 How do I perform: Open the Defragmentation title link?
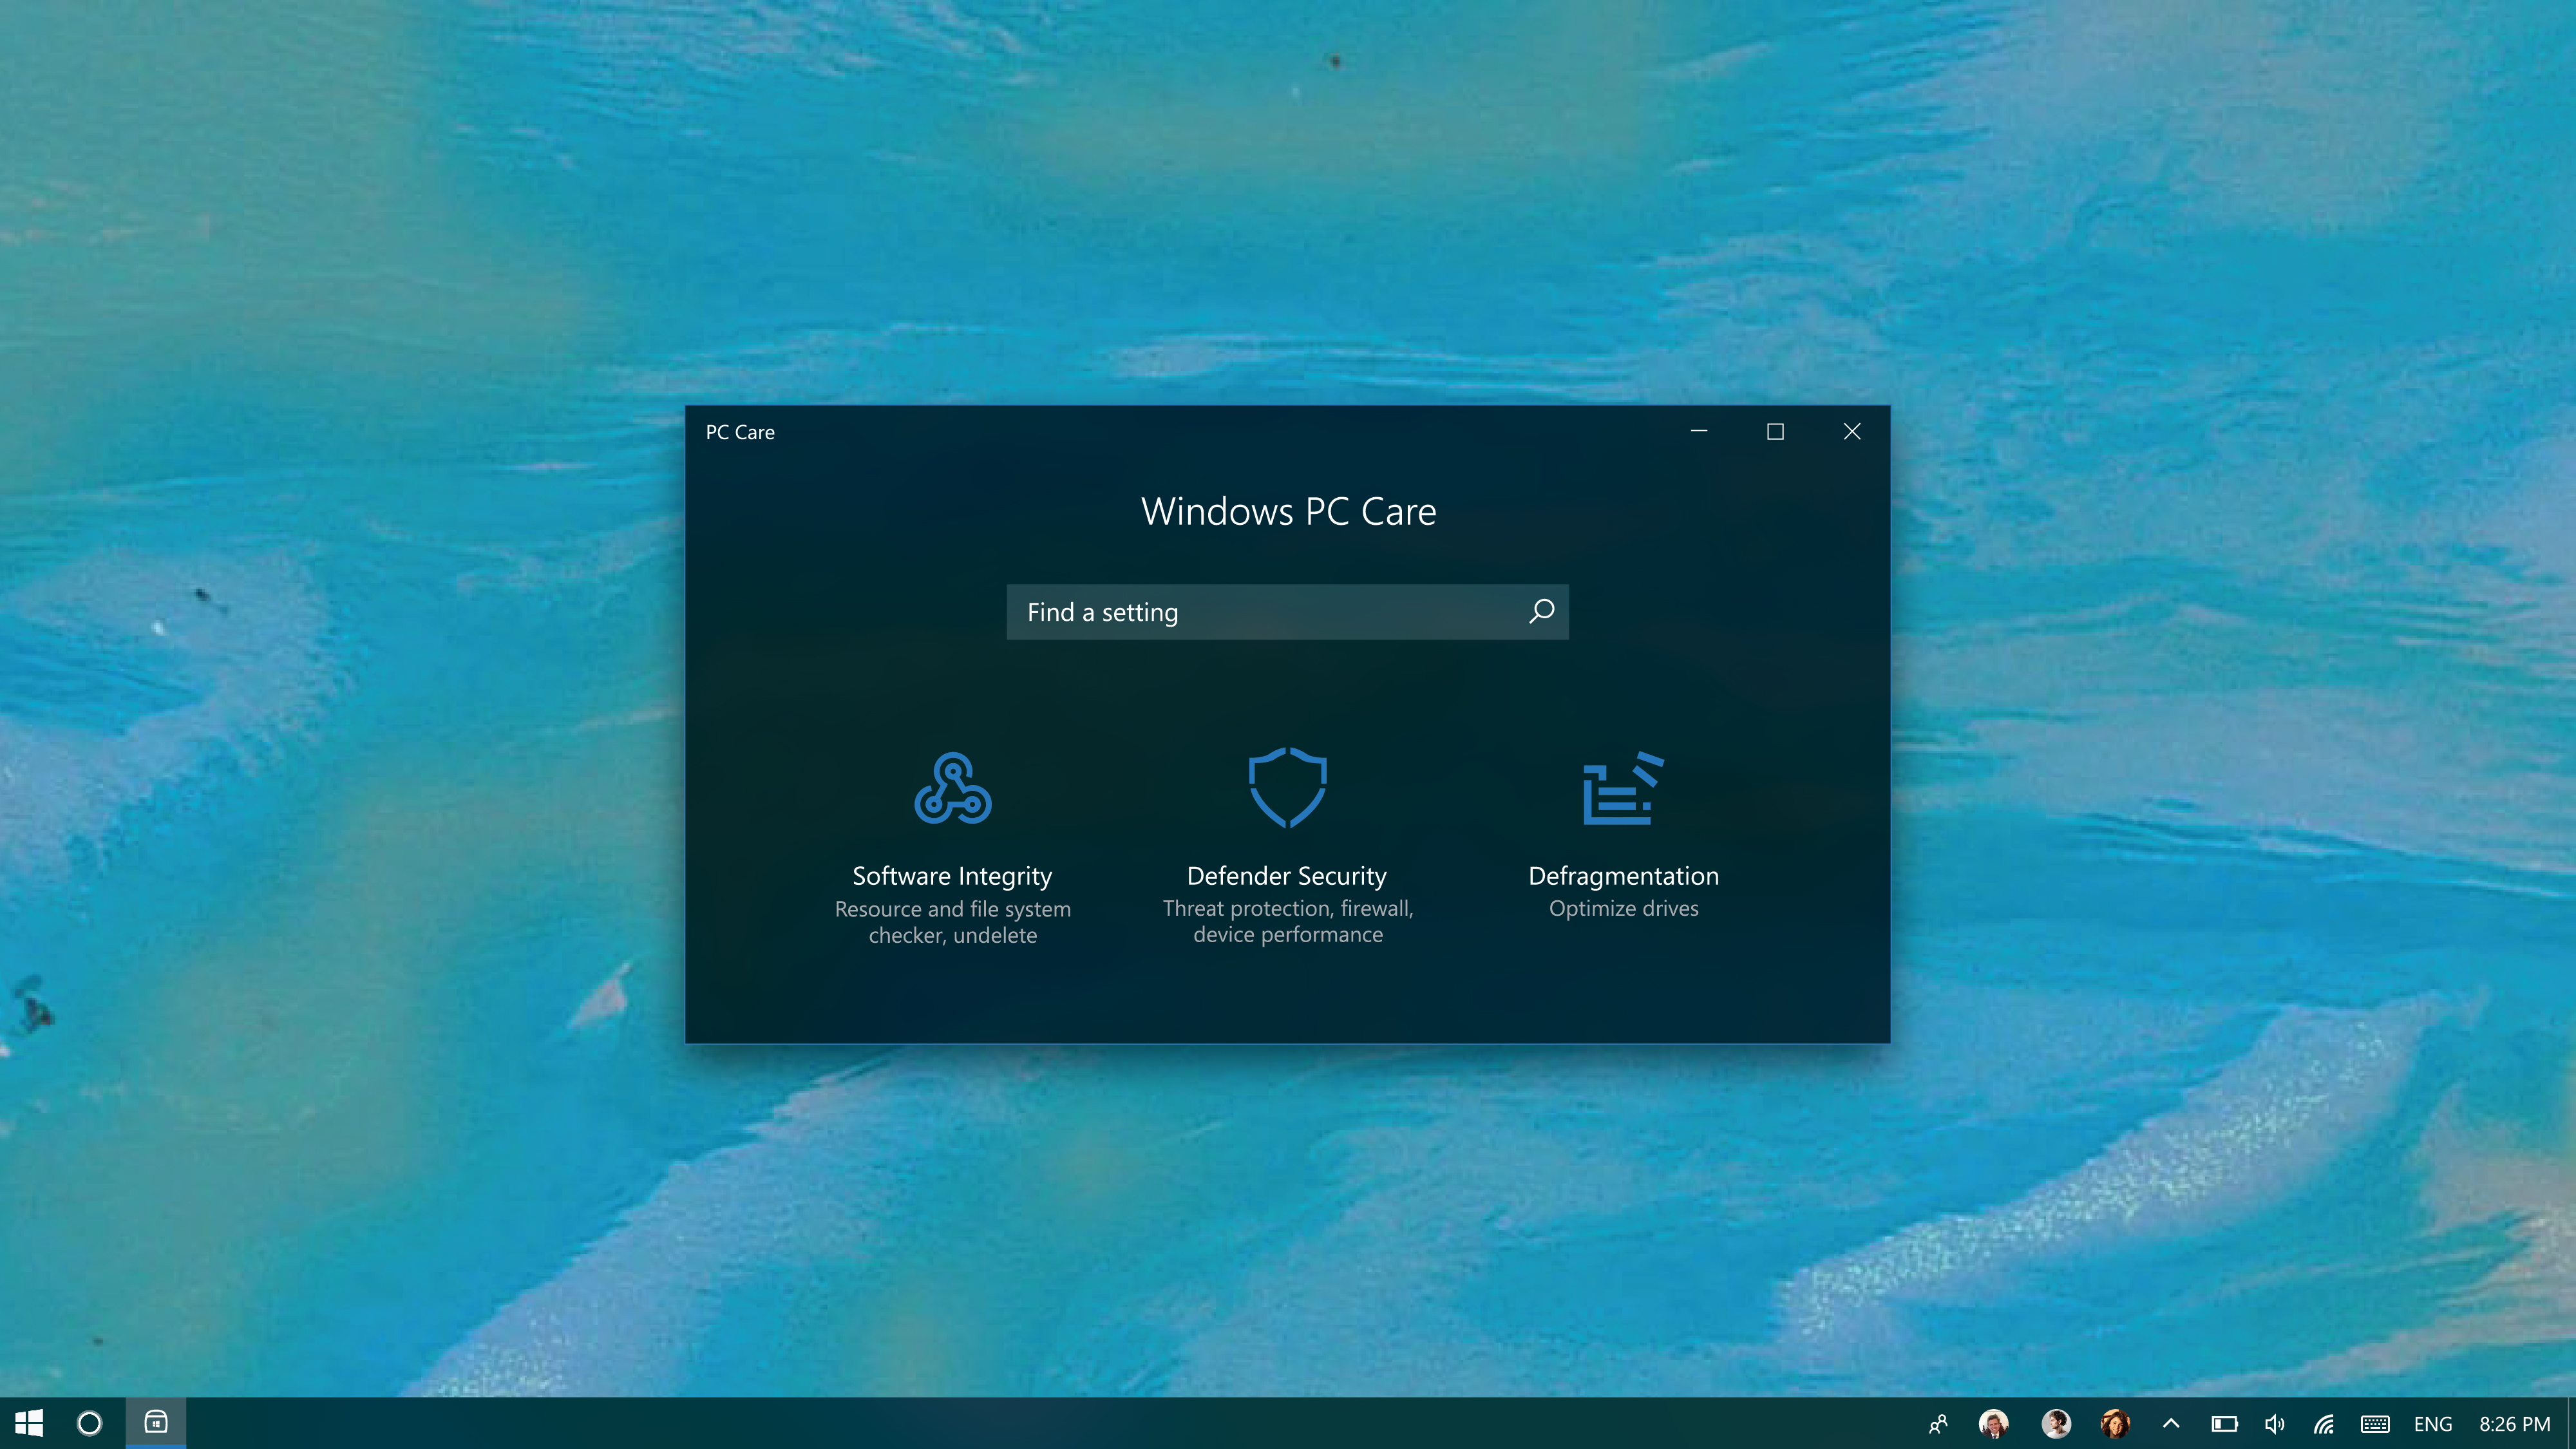click(x=1623, y=876)
